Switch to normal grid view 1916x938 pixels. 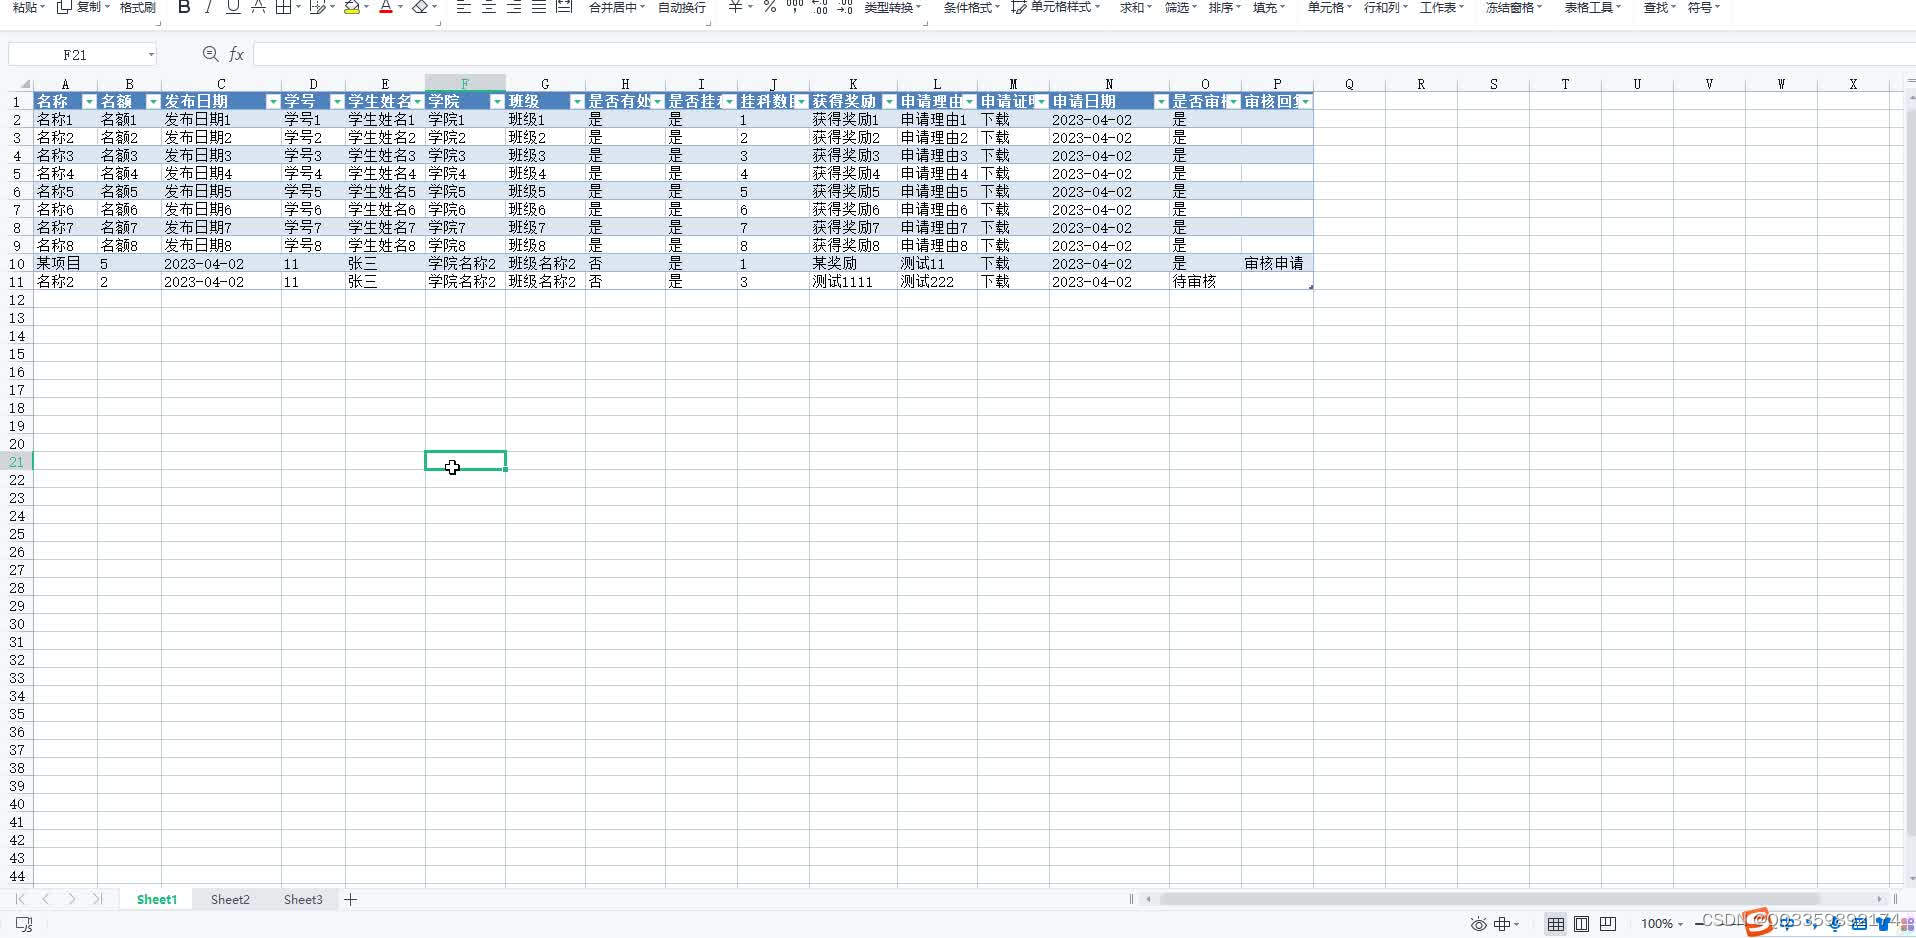pyautogui.click(x=1556, y=924)
